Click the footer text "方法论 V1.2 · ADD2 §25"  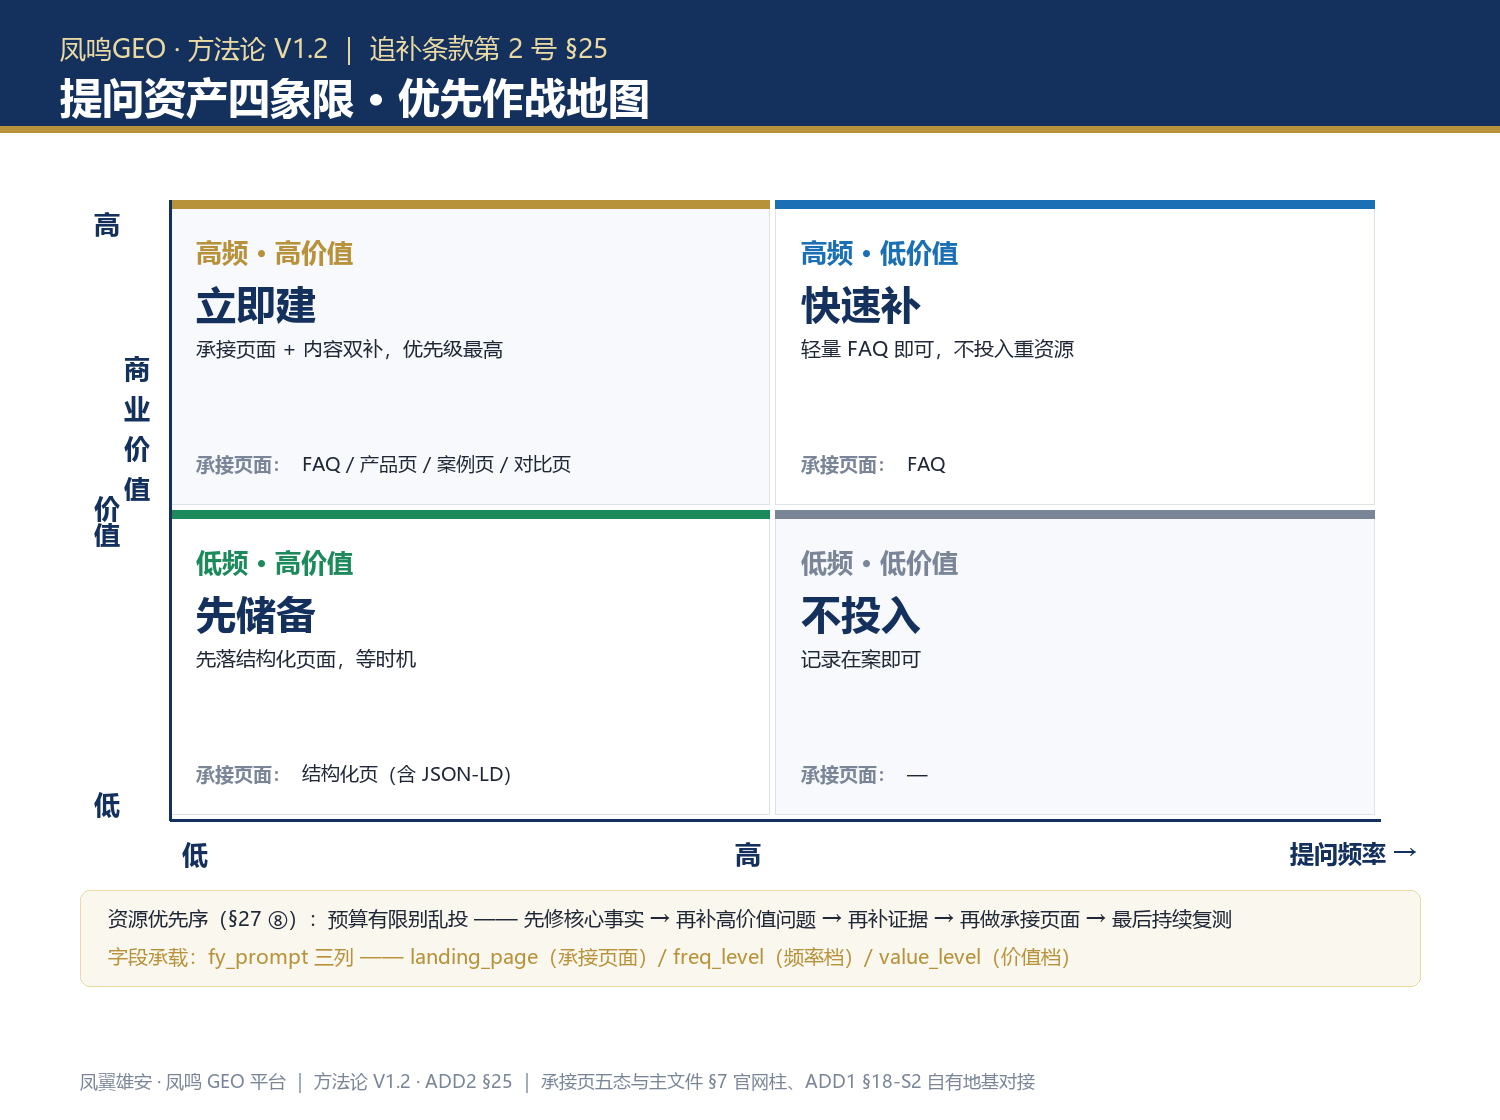tap(413, 1082)
